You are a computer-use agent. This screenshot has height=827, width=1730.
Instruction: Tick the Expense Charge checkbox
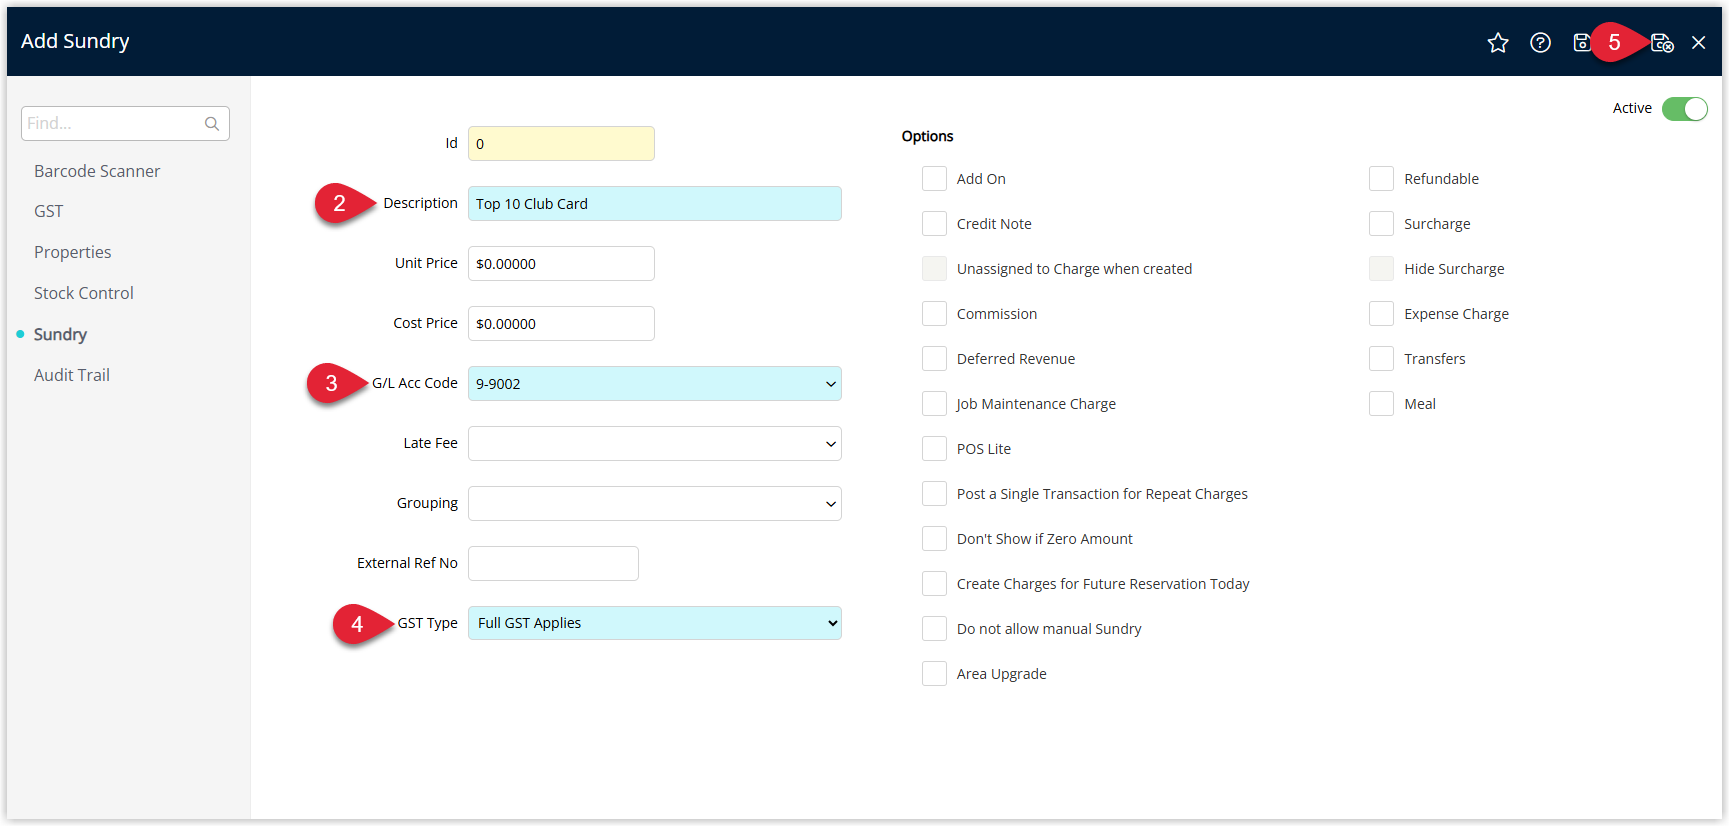[x=1381, y=314]
